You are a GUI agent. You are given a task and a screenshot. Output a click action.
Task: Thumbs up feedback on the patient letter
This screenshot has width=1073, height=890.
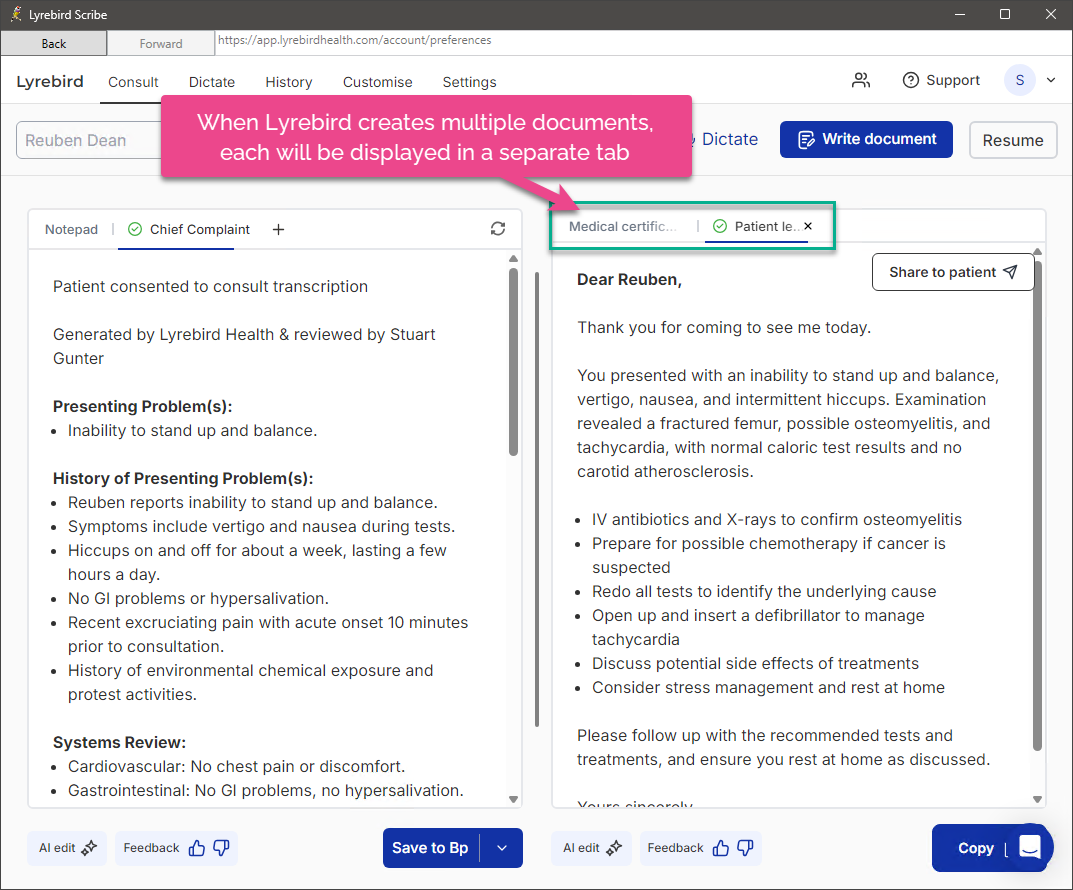coord(721,848)
